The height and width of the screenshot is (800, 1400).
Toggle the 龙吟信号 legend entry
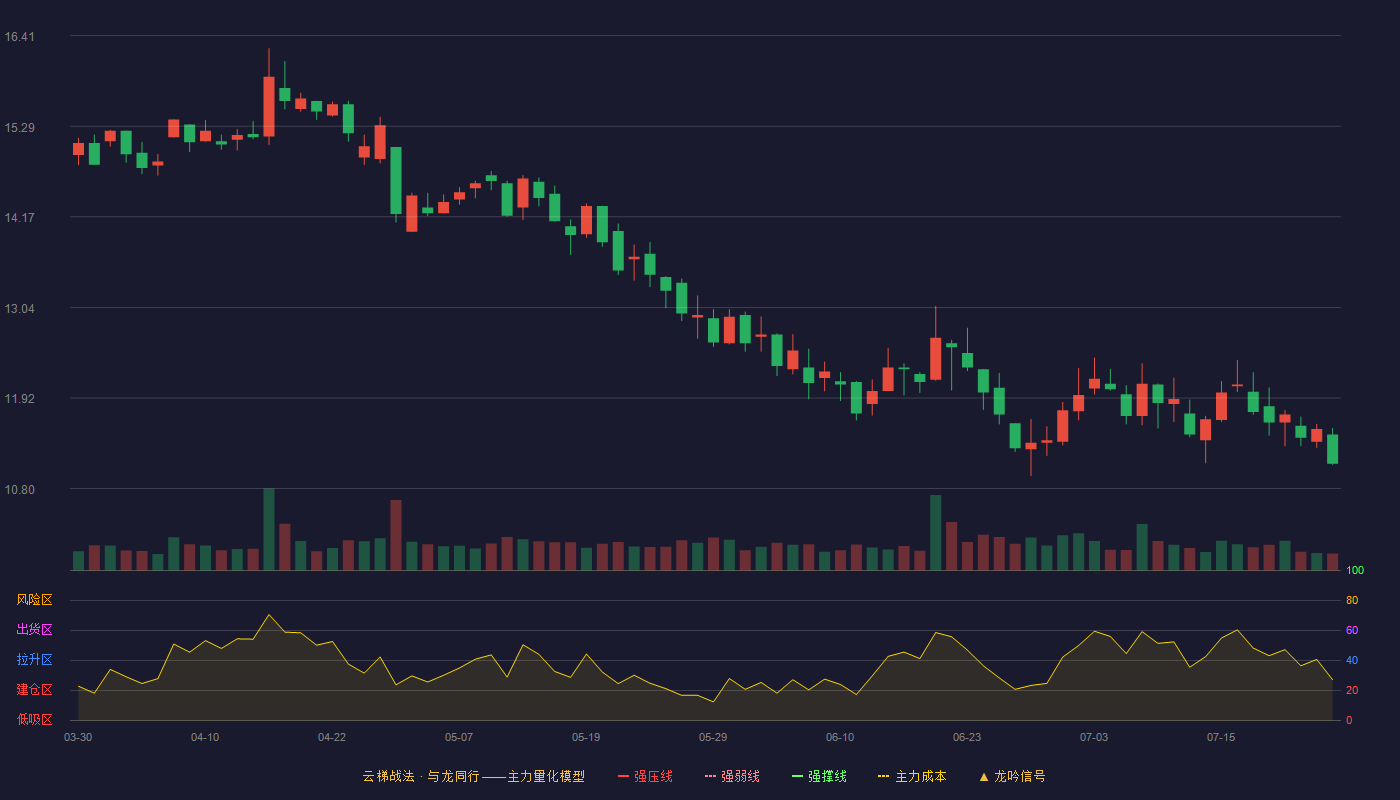coord(1012,776)
